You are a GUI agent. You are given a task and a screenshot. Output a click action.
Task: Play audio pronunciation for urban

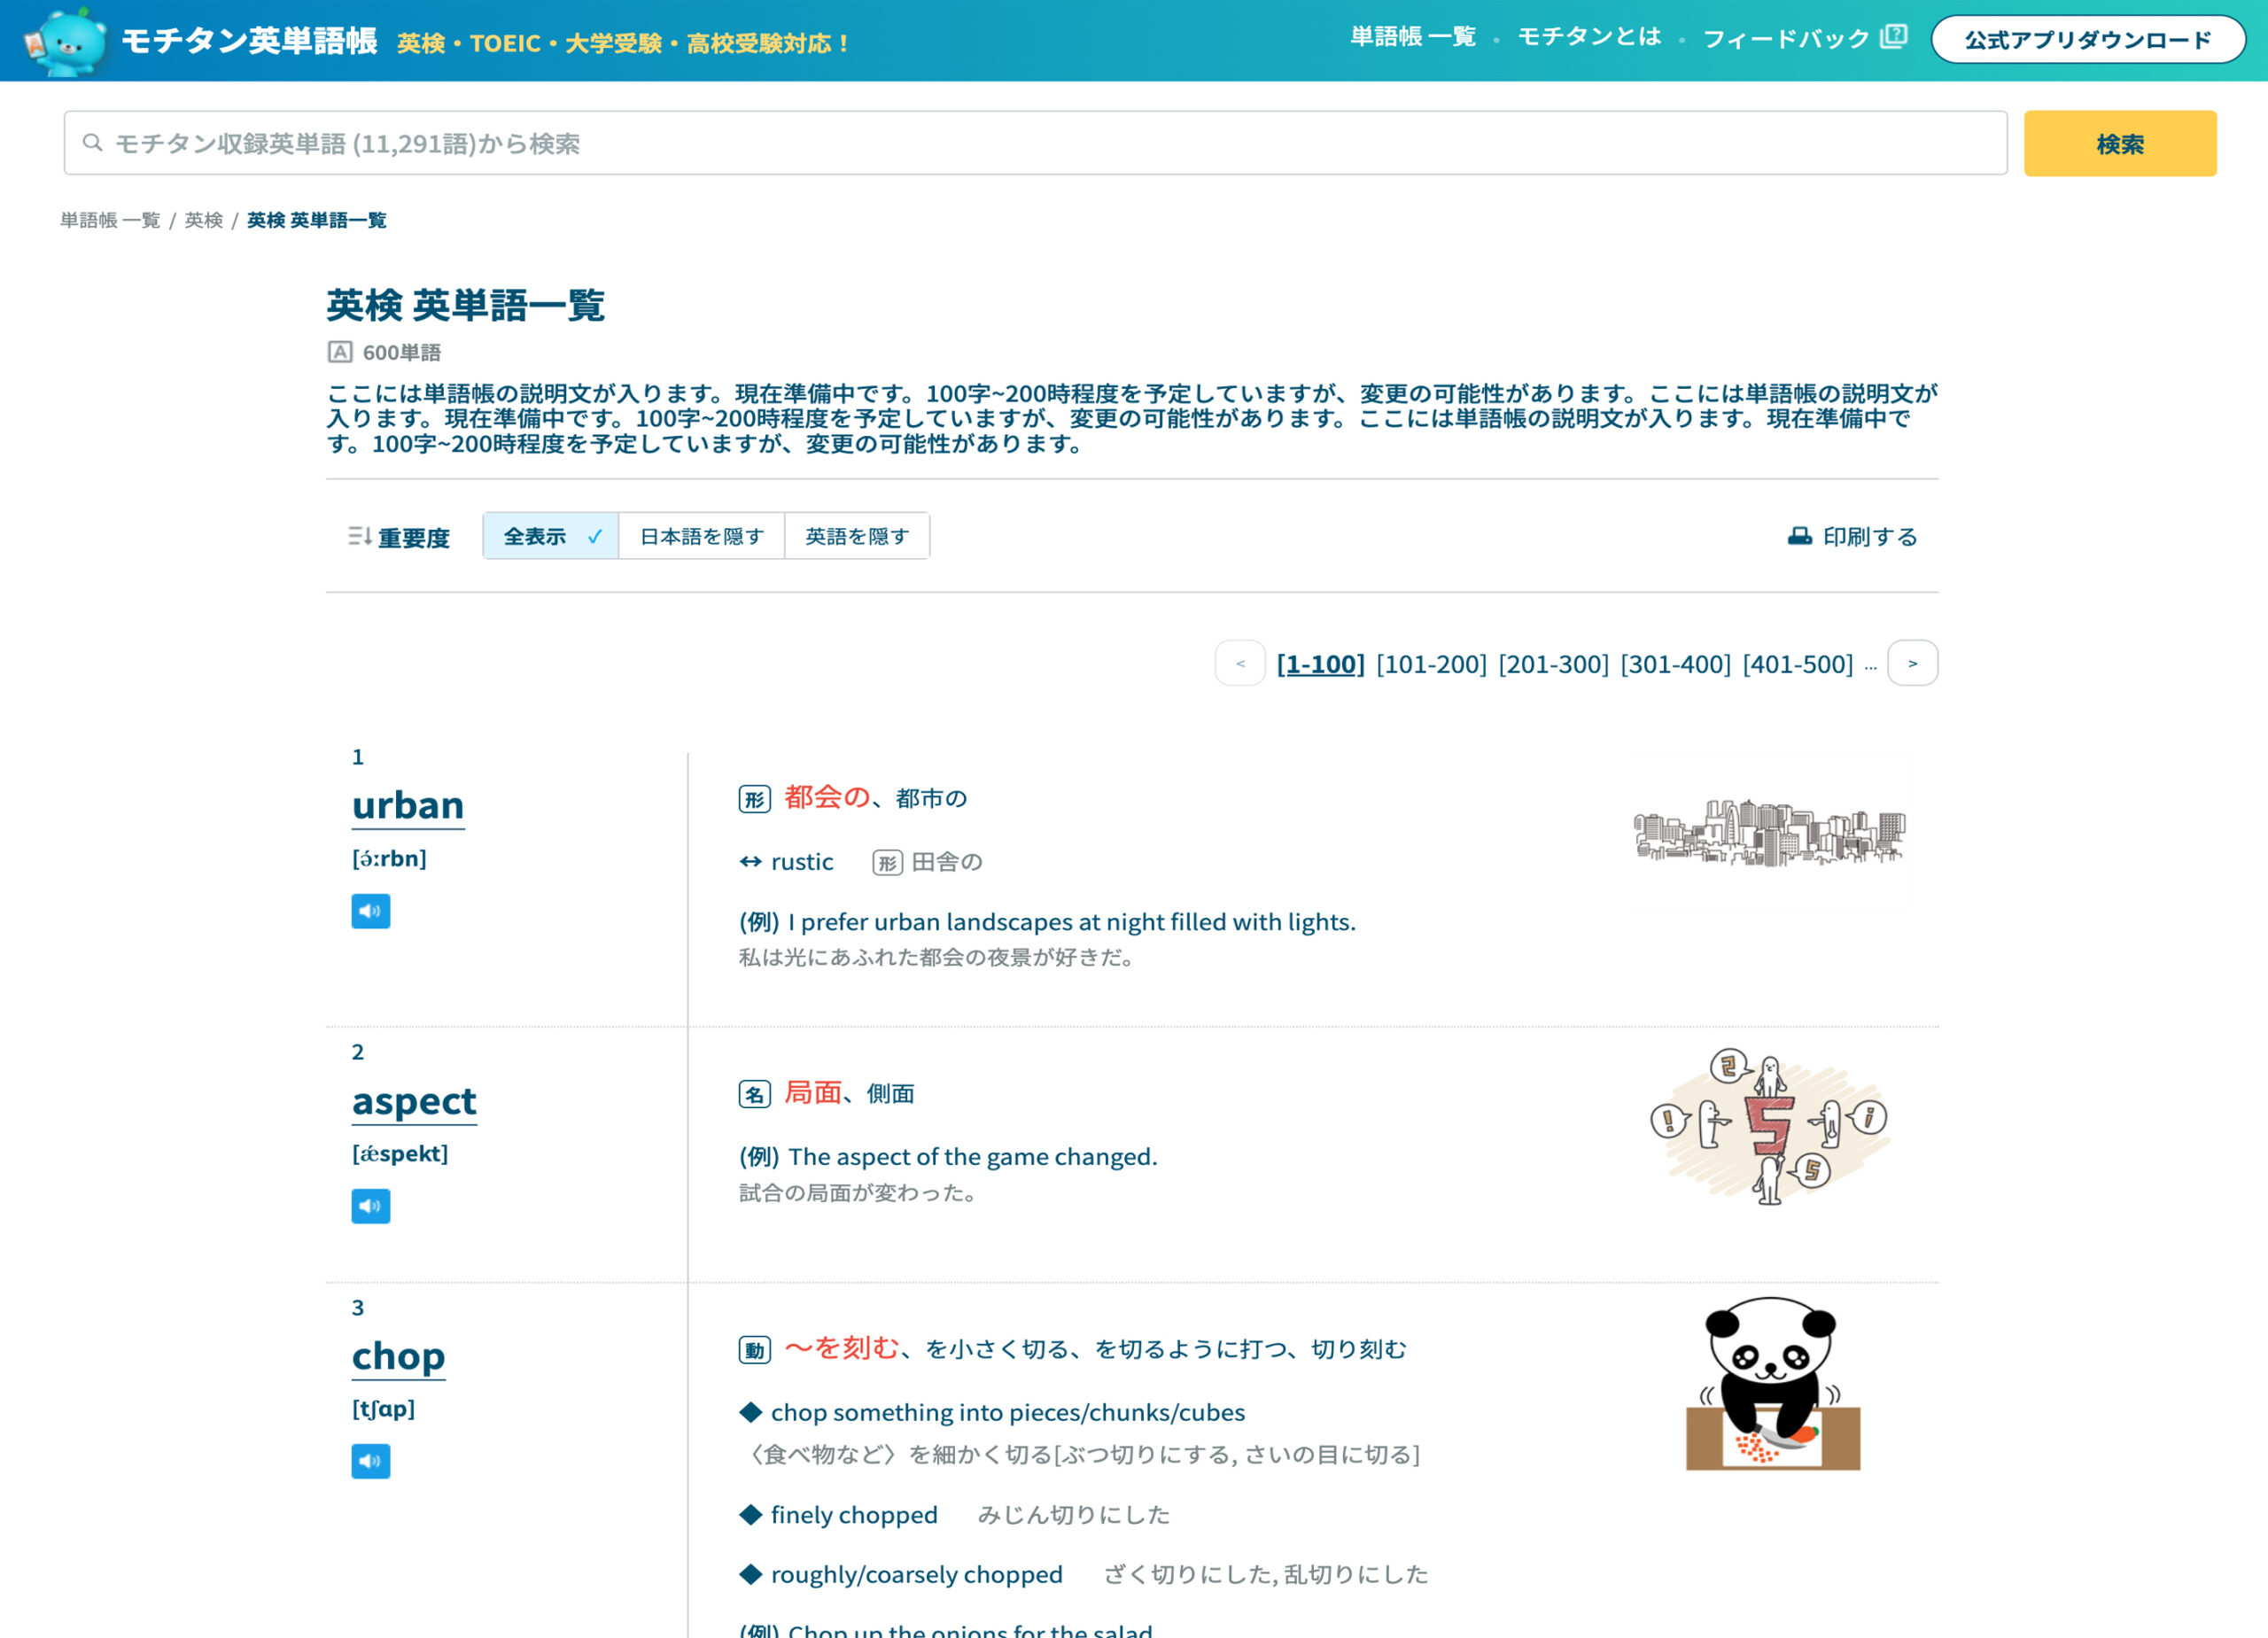(370, 911)
